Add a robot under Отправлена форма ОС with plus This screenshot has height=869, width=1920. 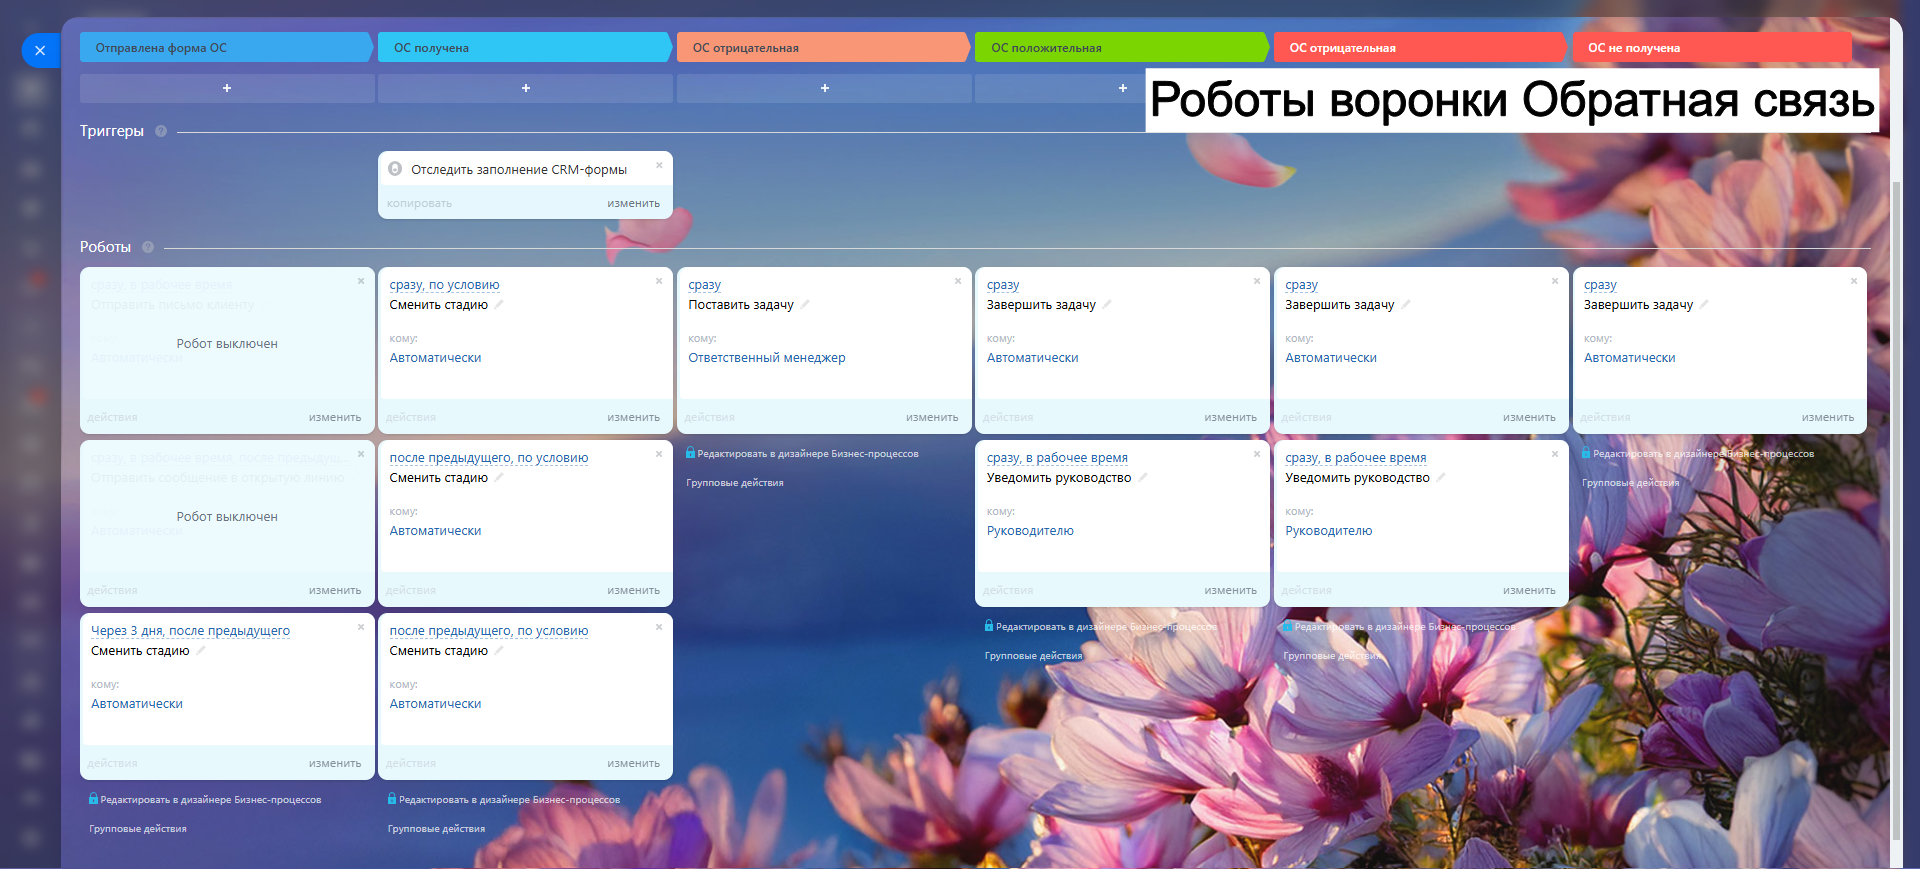(227, 88)
